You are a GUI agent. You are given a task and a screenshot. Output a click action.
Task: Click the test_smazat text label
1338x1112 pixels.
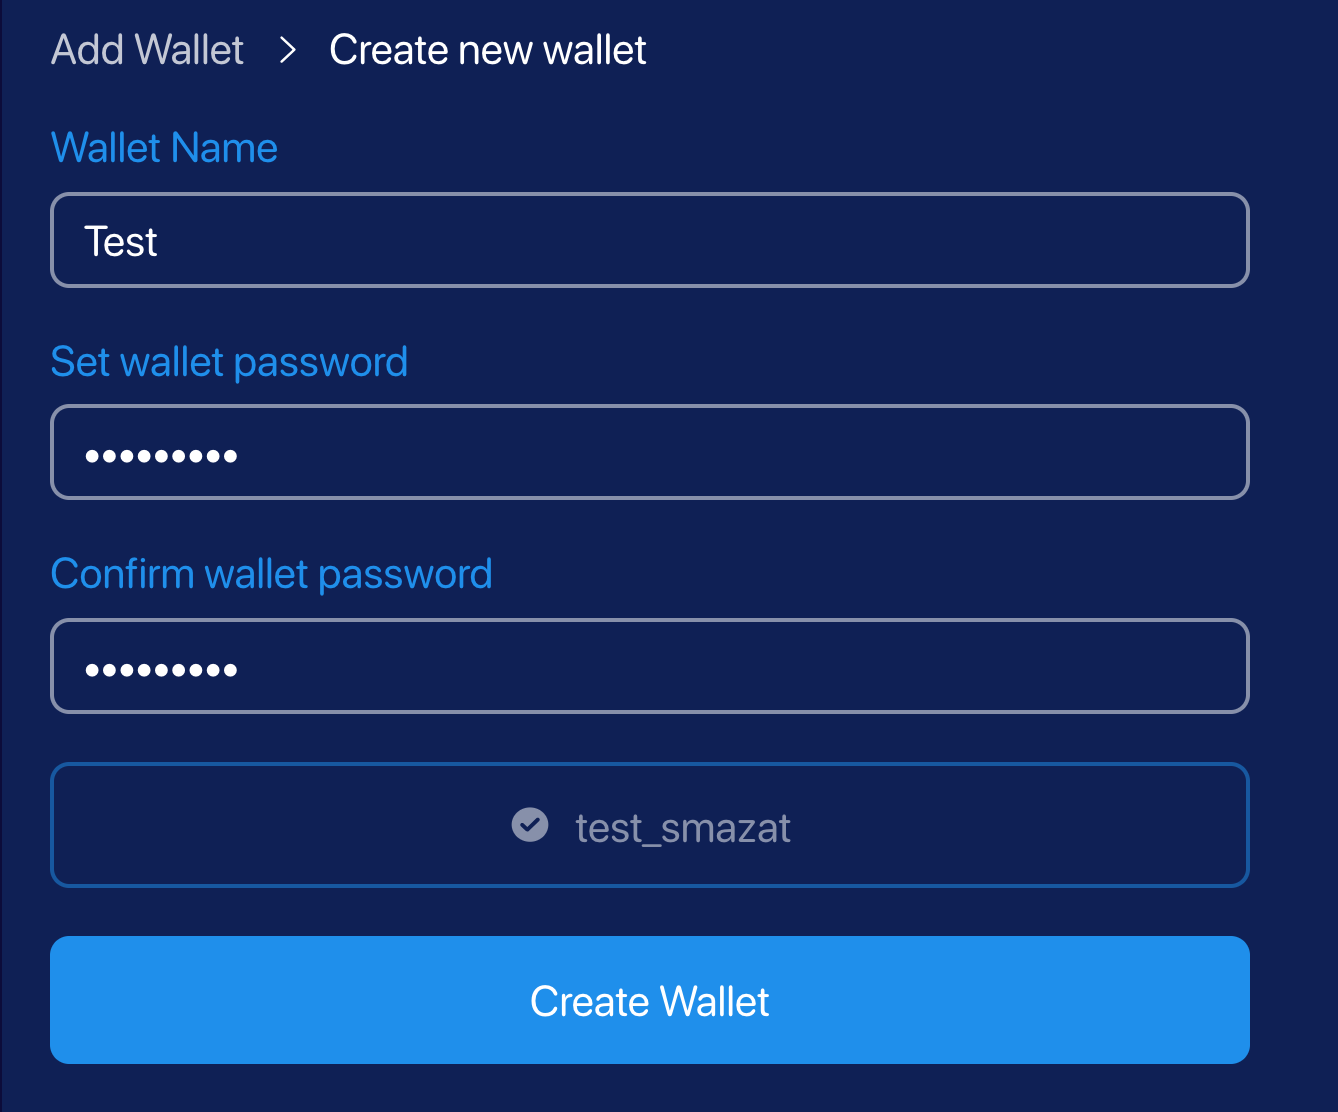click(683, 828)
